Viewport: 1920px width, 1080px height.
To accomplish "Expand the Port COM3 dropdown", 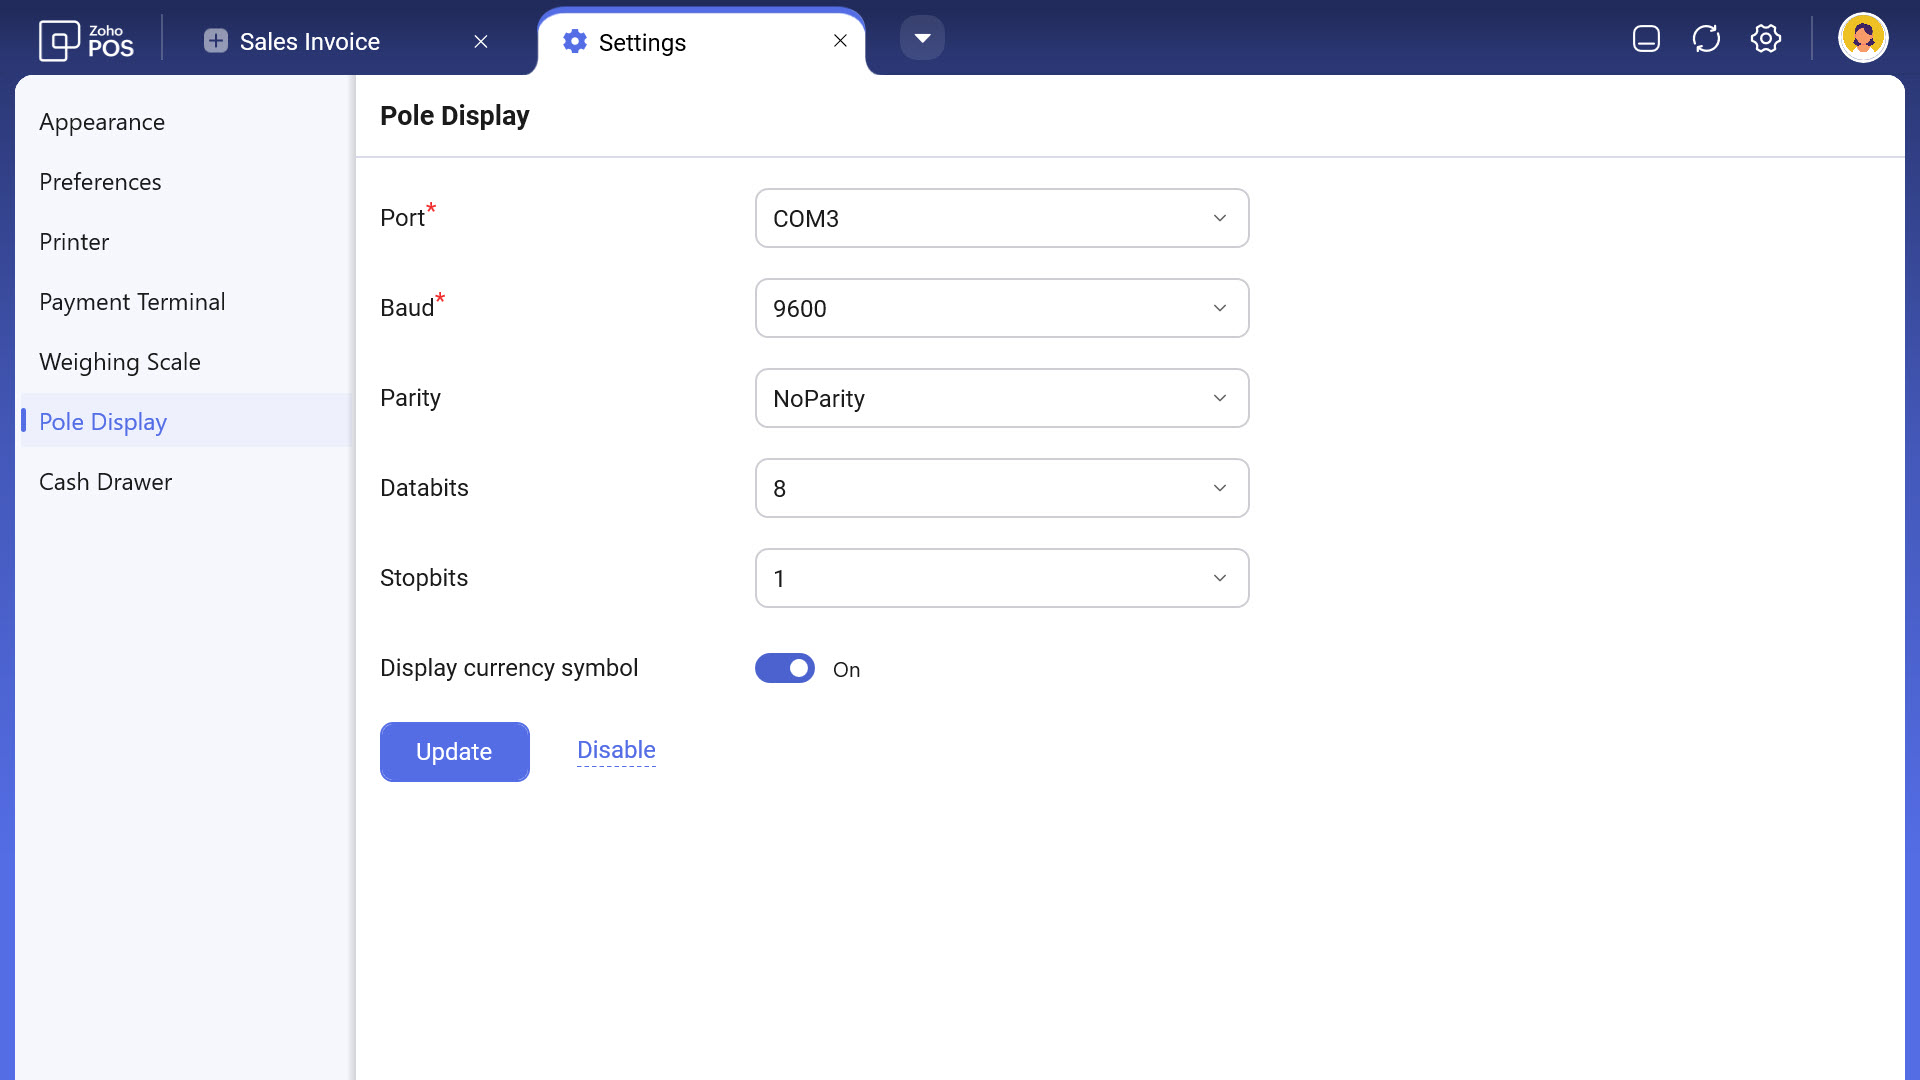I will 1002,218.
